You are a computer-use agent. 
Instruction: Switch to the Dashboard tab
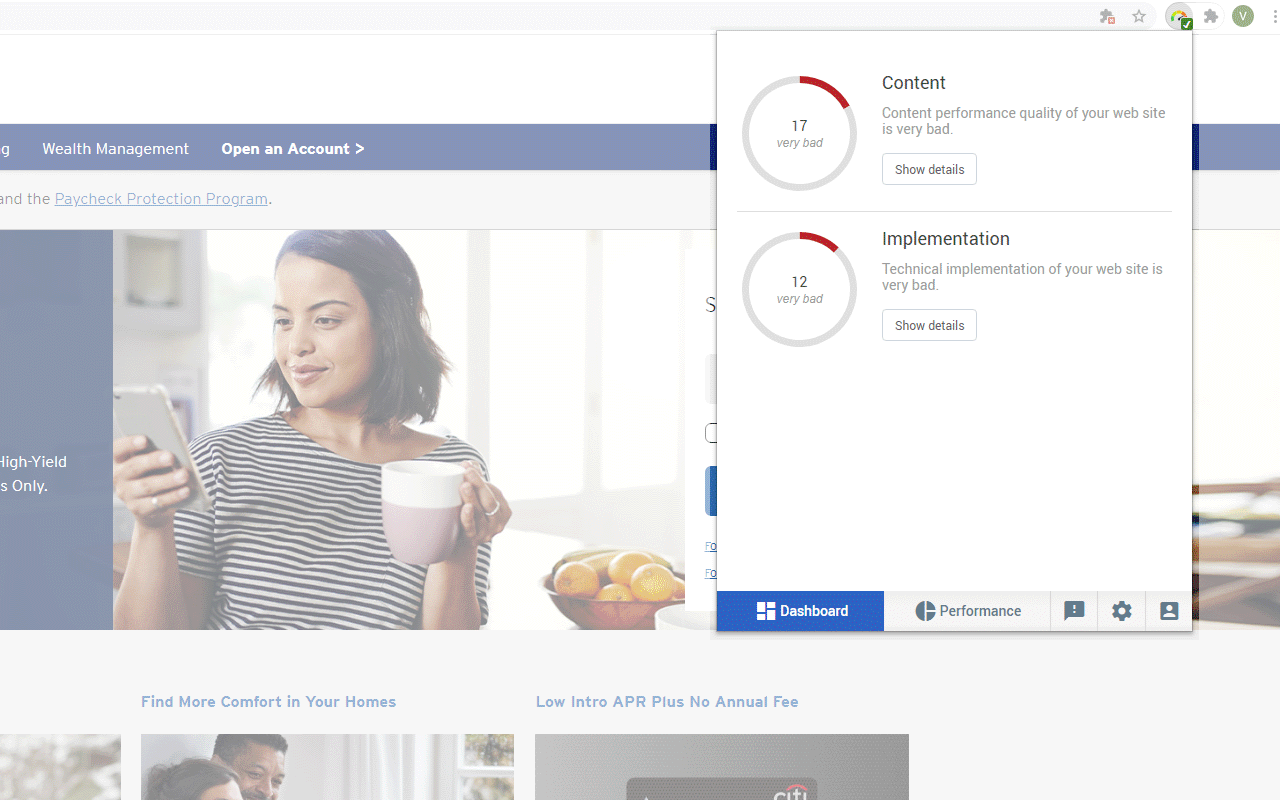[800, 610]
